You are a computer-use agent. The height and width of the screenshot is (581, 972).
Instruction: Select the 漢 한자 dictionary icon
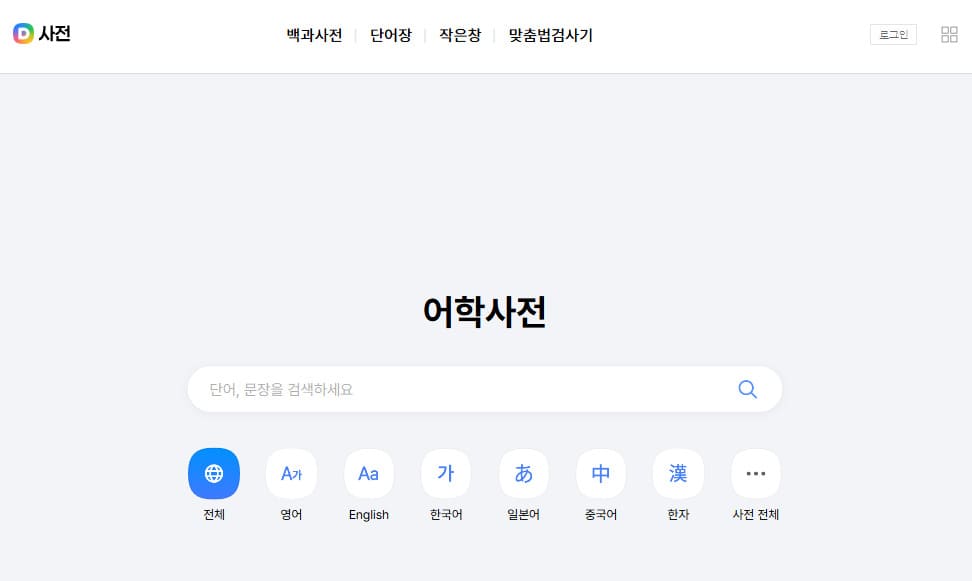coord(678,473)
